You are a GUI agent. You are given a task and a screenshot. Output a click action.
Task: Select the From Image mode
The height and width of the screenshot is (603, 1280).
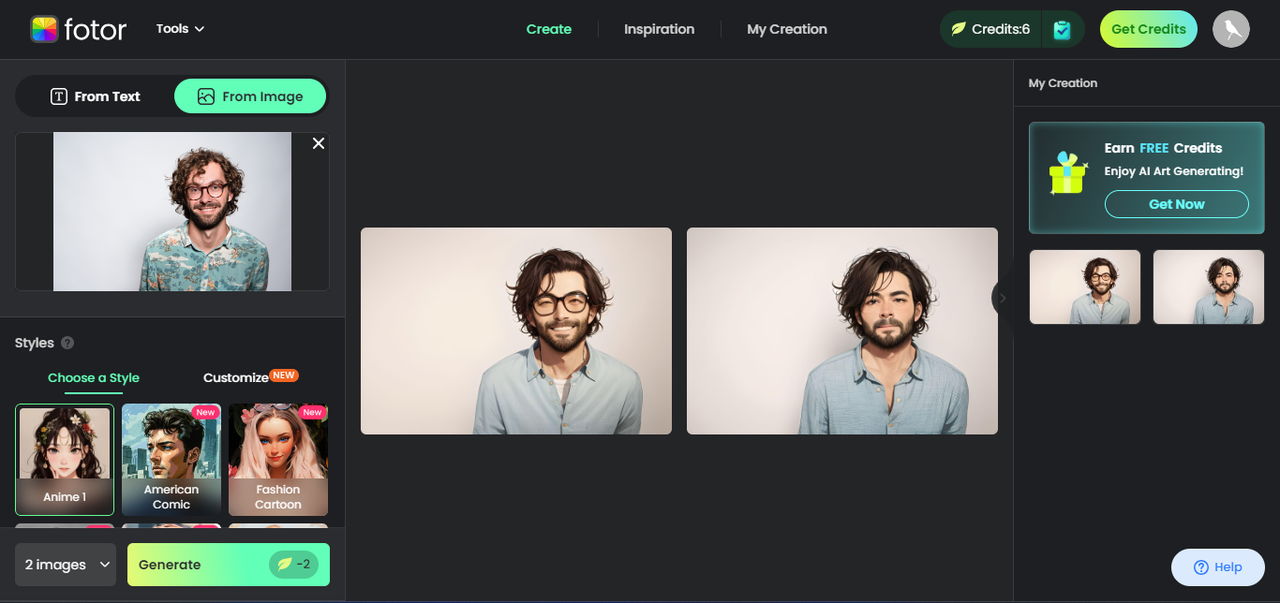click(x=250, y=96)
